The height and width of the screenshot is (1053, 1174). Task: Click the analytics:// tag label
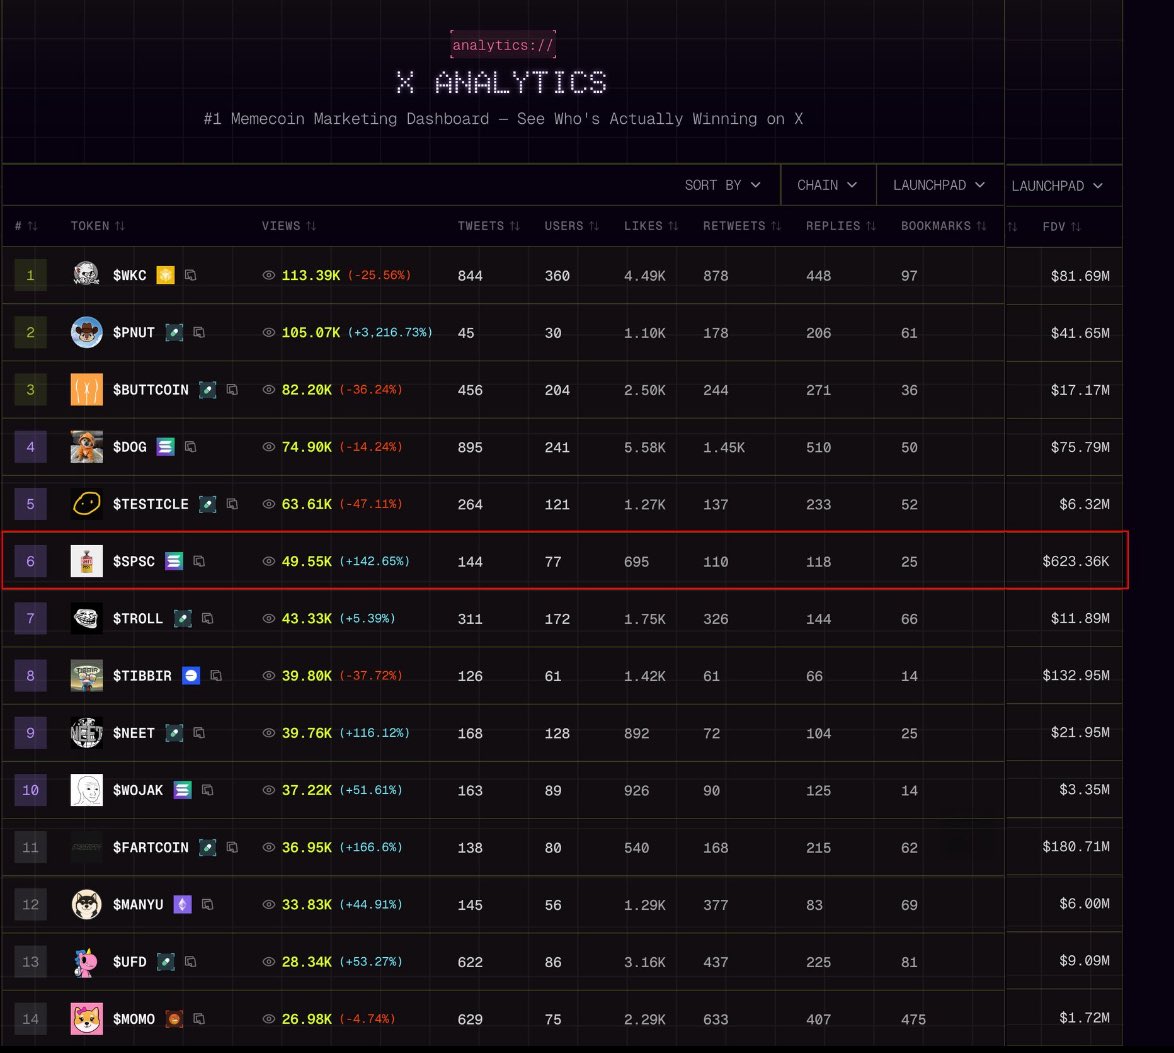(502, 45)
